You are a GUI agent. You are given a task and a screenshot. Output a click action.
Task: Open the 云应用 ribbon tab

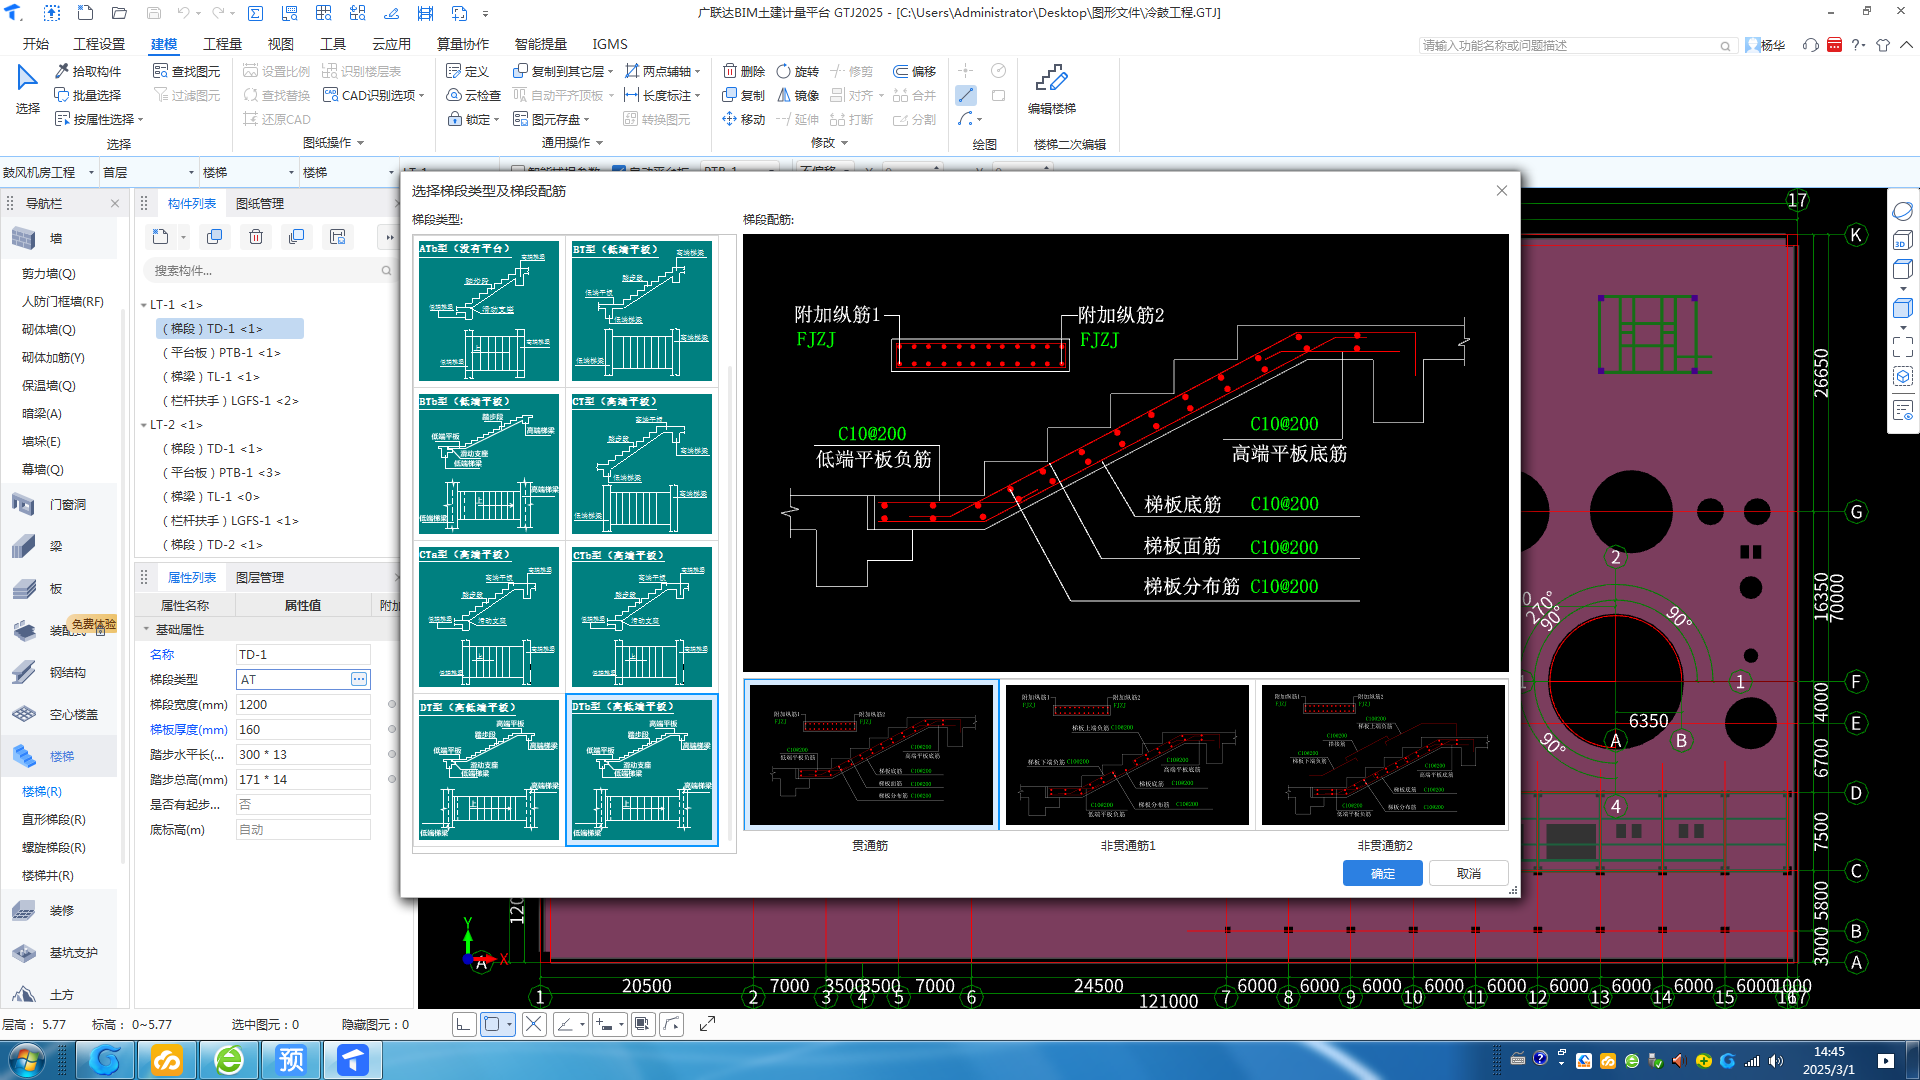coord(391,44)
